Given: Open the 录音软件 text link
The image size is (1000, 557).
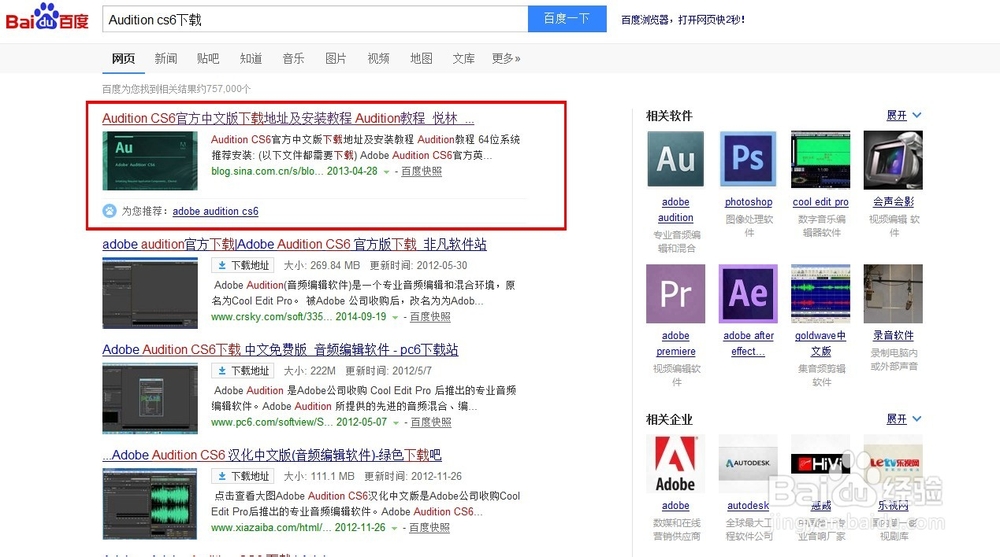Looking at the screenshot, I should point(893,336).
